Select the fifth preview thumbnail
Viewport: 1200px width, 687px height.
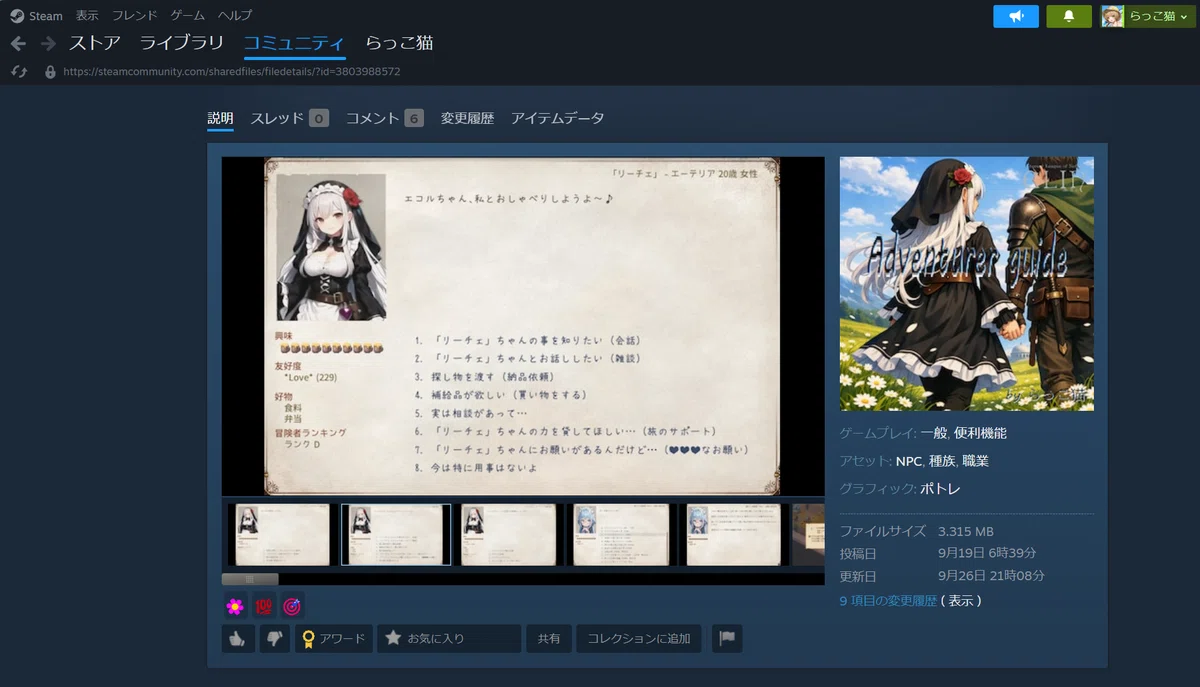pos(734,535)
